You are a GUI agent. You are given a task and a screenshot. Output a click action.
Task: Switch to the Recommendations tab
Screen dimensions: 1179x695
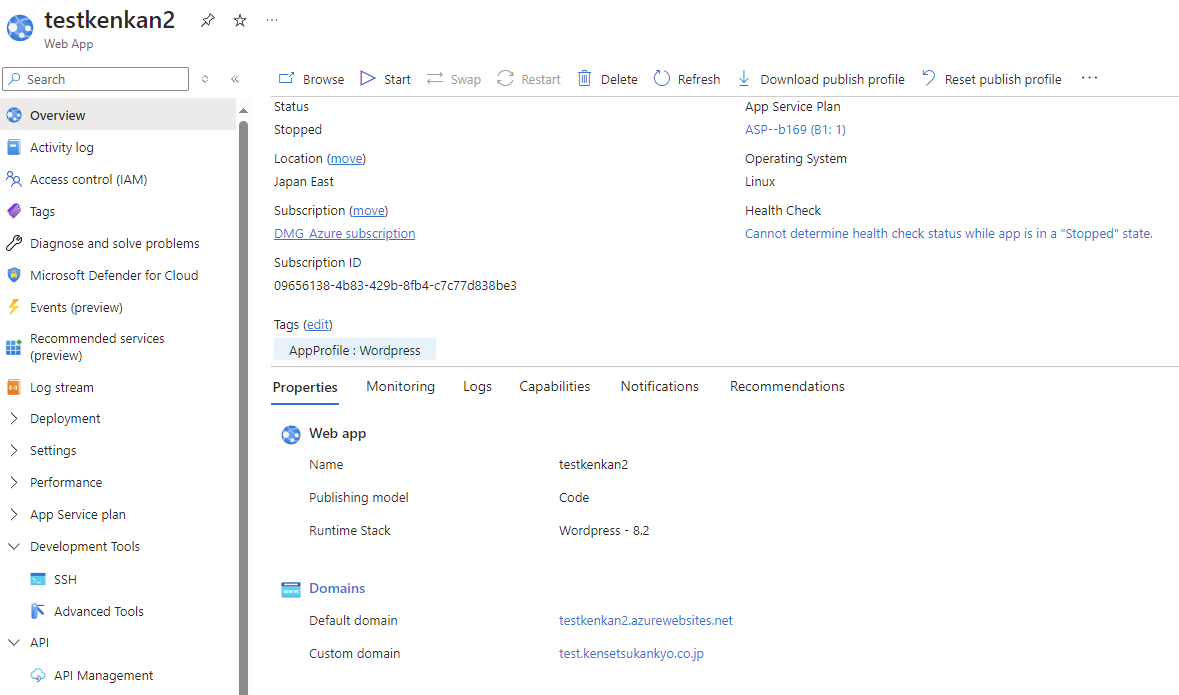(x=787, y=387)
